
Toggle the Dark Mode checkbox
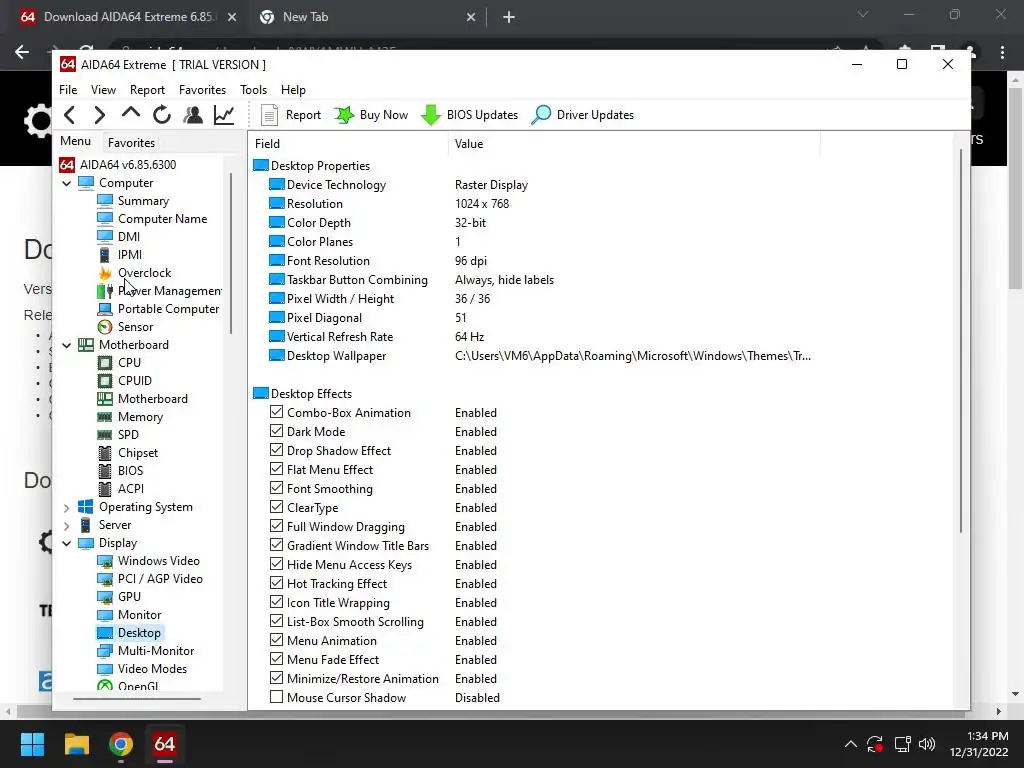click(x=276, y=431)
